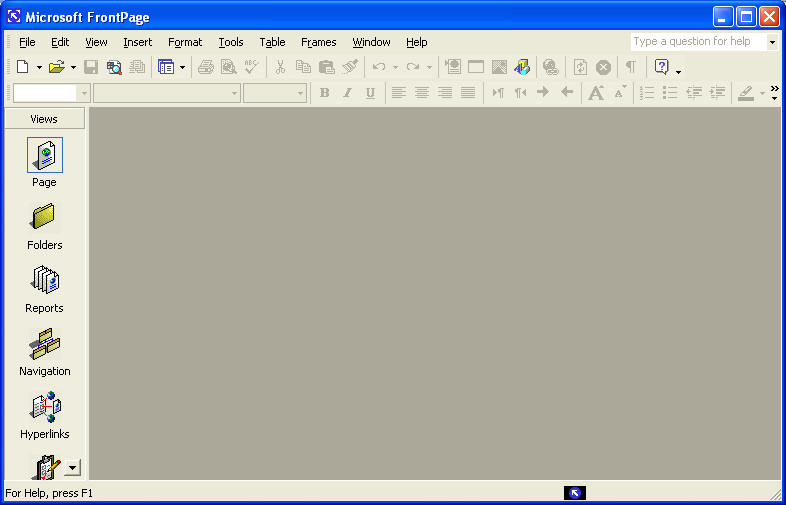The width and height of the screenshot is (786, 505).
Task: Toggle italic formatting
Action: point(347,93)
